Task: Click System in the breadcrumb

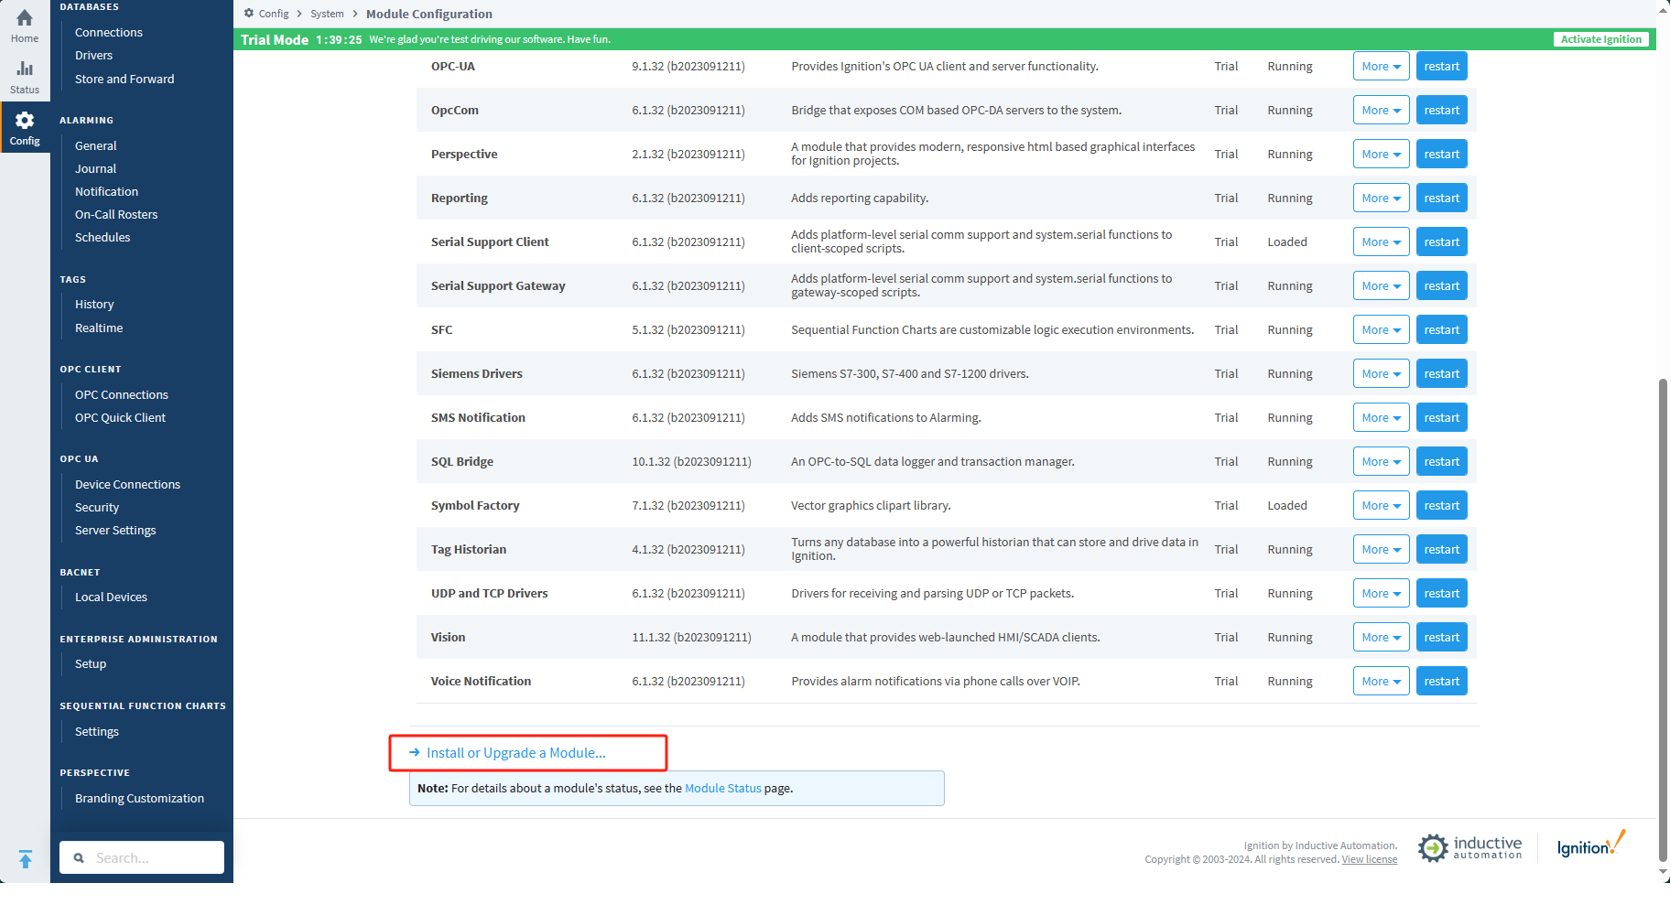Action: coord(327,14)
